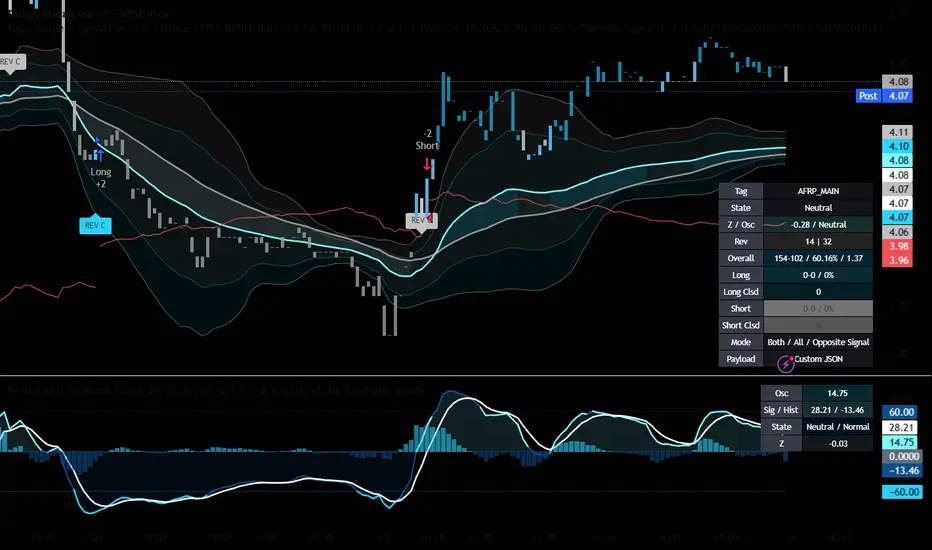Click the -60.00 oscillator level label
The height and width of the screenshot is (550, 932).
(900, 491)
